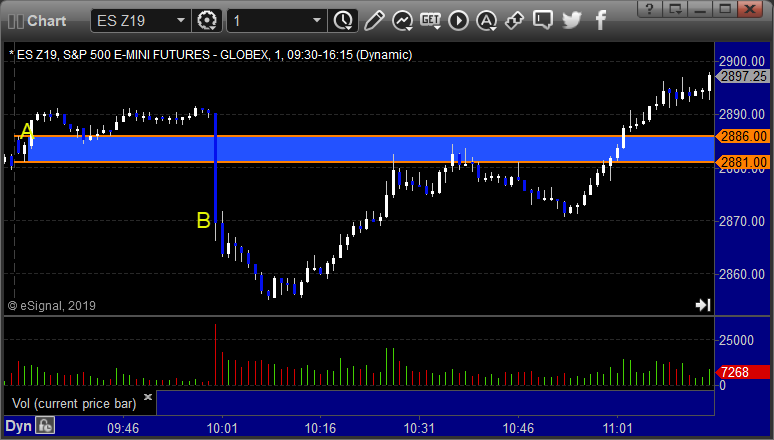Open the help question mark button

650,9
